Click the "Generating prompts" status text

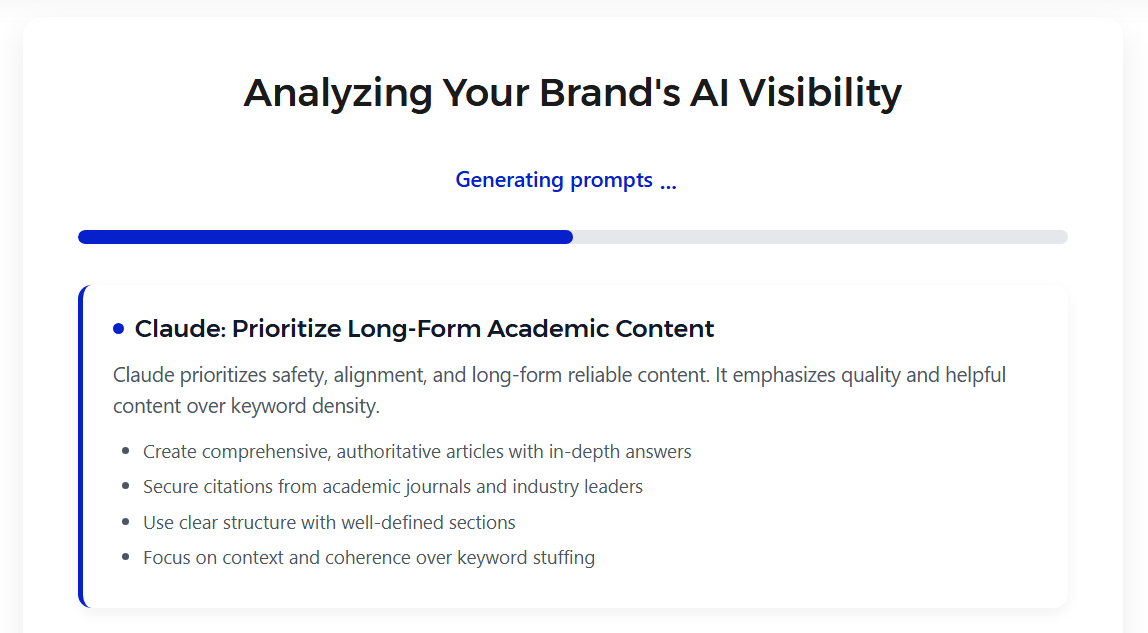tap(554, 180)
